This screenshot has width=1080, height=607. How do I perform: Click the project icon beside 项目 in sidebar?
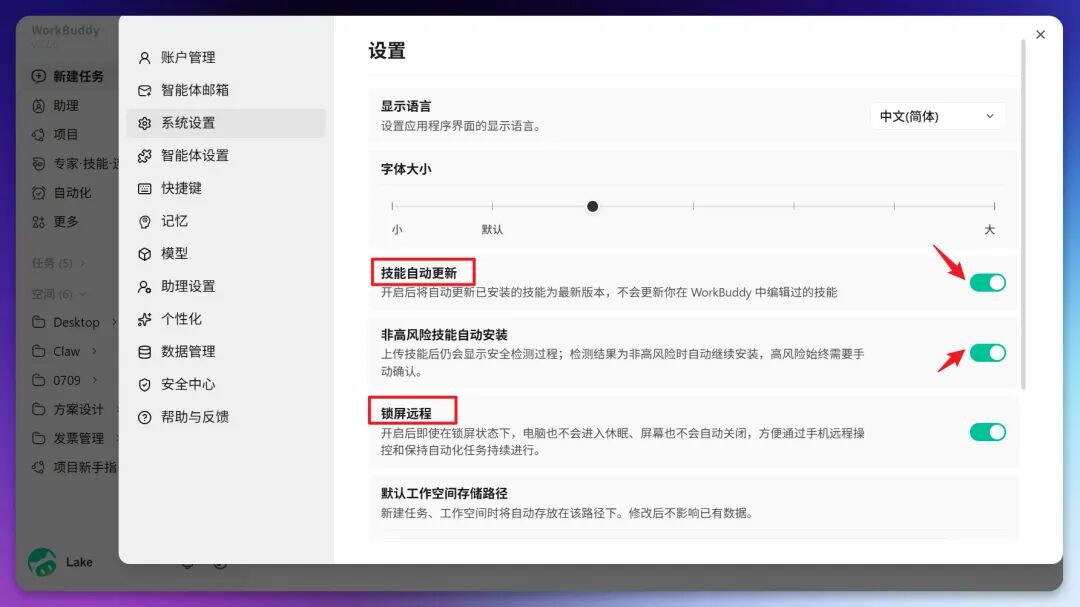pos(39,135)
